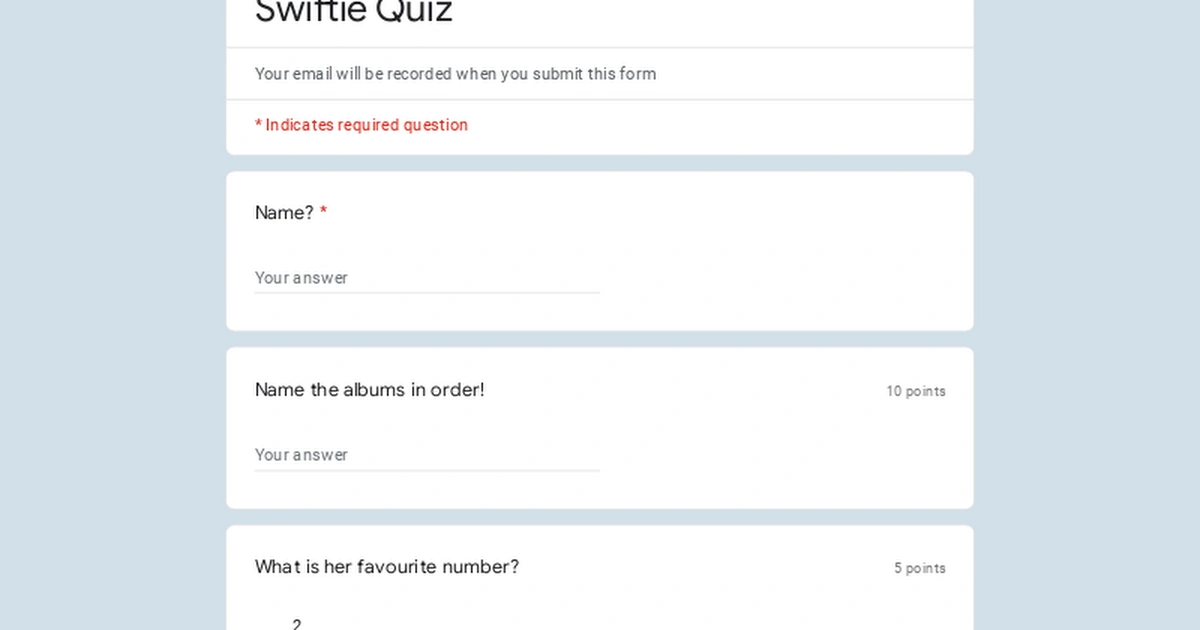Click the form header section

pos(600,75)
